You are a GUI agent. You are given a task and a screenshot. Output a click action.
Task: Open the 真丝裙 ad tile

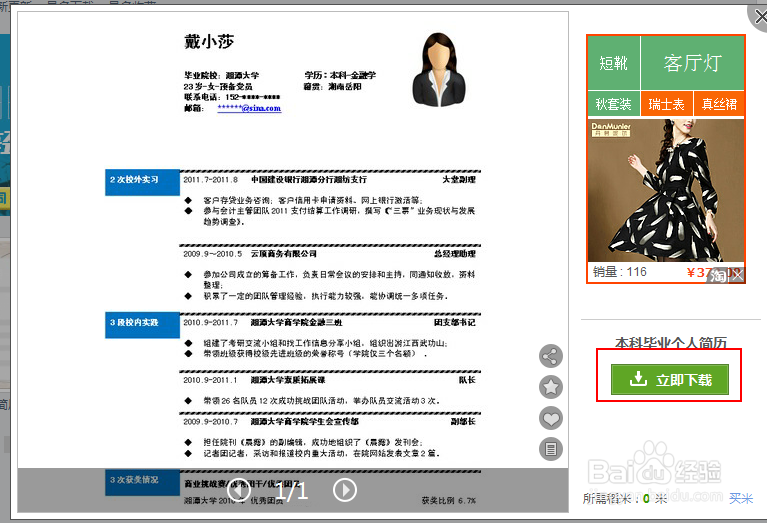pos(719,104)
